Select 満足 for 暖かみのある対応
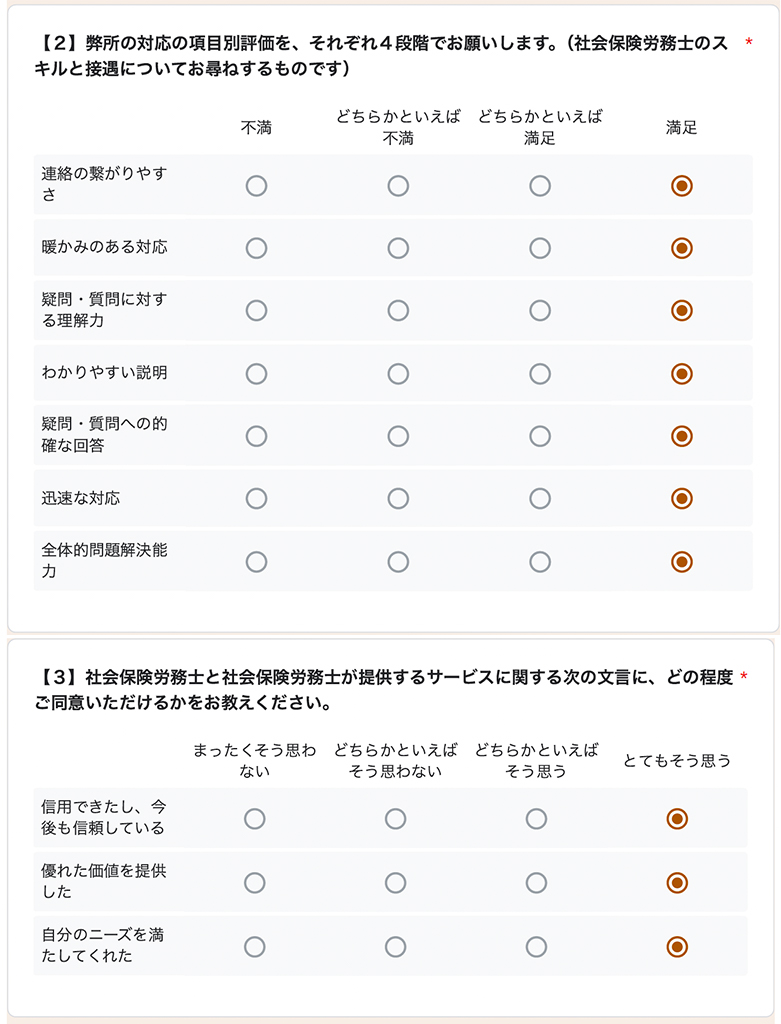The width and height of the screenshot is (781, 1024). coord(682,248)
